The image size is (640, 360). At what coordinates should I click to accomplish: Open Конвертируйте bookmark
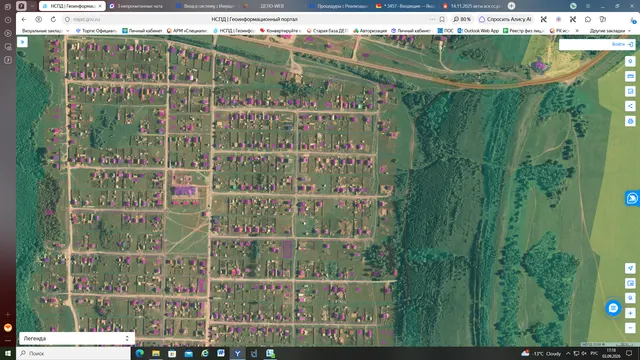(280, 31)
